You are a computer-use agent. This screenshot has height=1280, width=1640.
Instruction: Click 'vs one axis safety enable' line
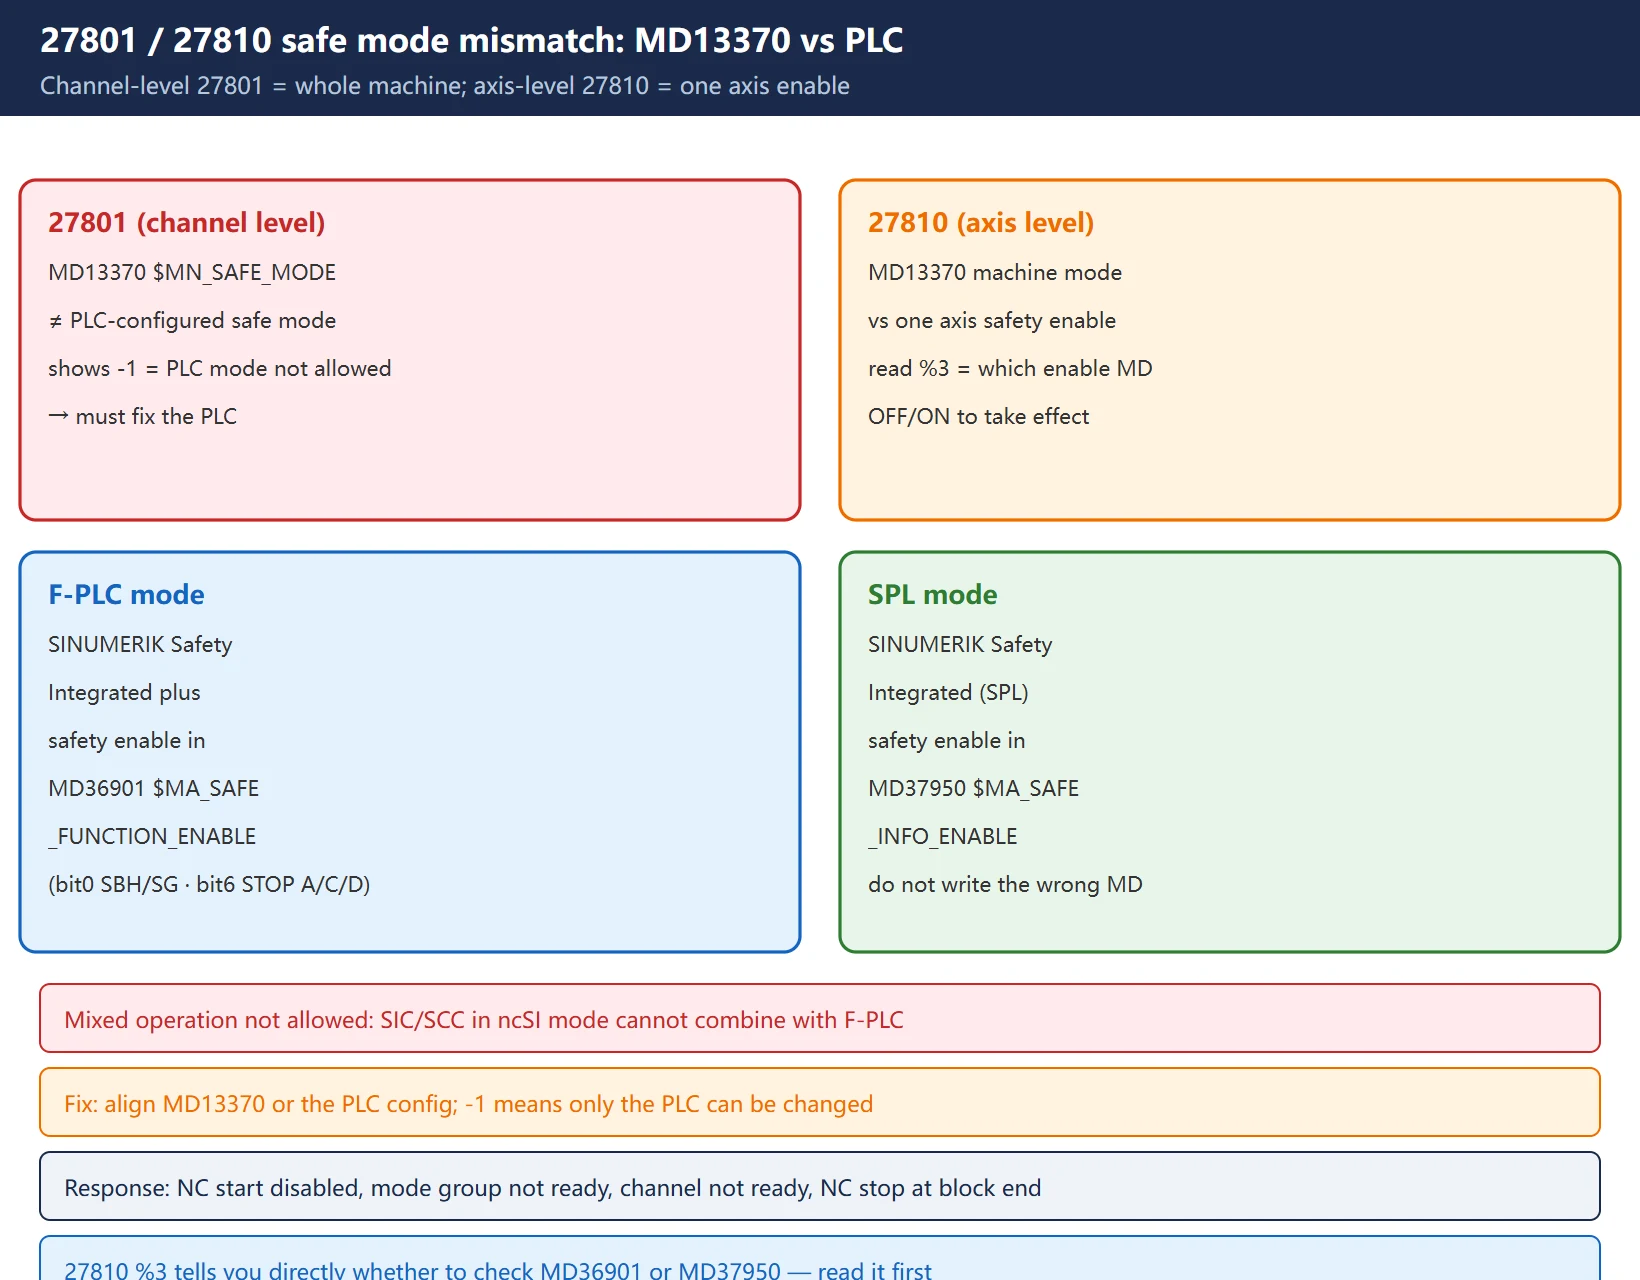point(992,320)
